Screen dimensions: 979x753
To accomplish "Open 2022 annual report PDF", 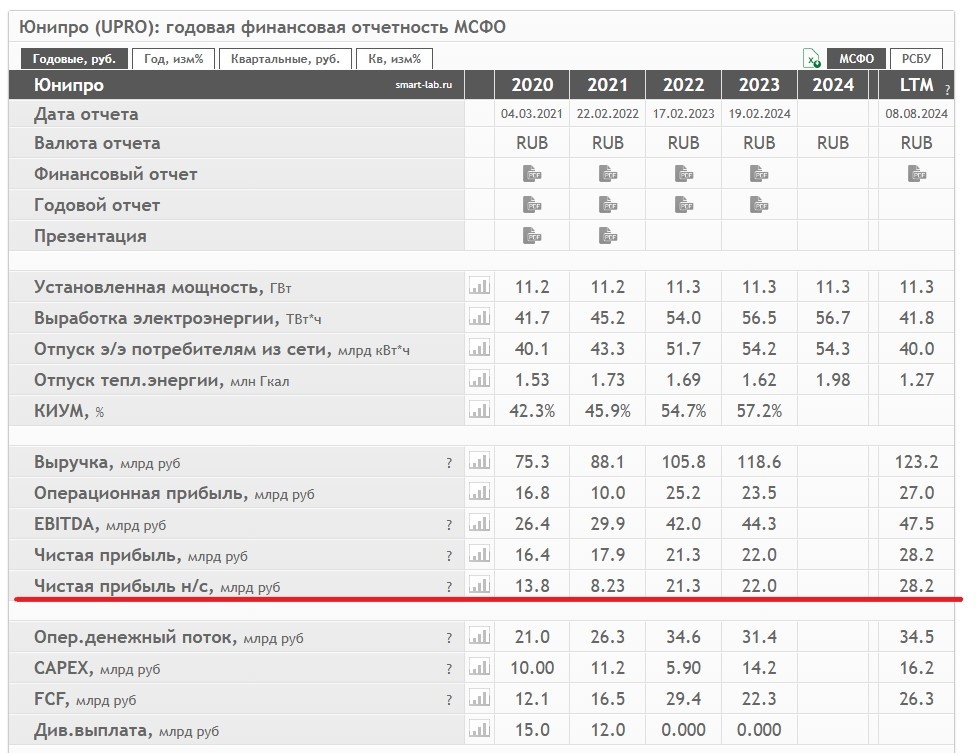I will [x=684, y=205].
